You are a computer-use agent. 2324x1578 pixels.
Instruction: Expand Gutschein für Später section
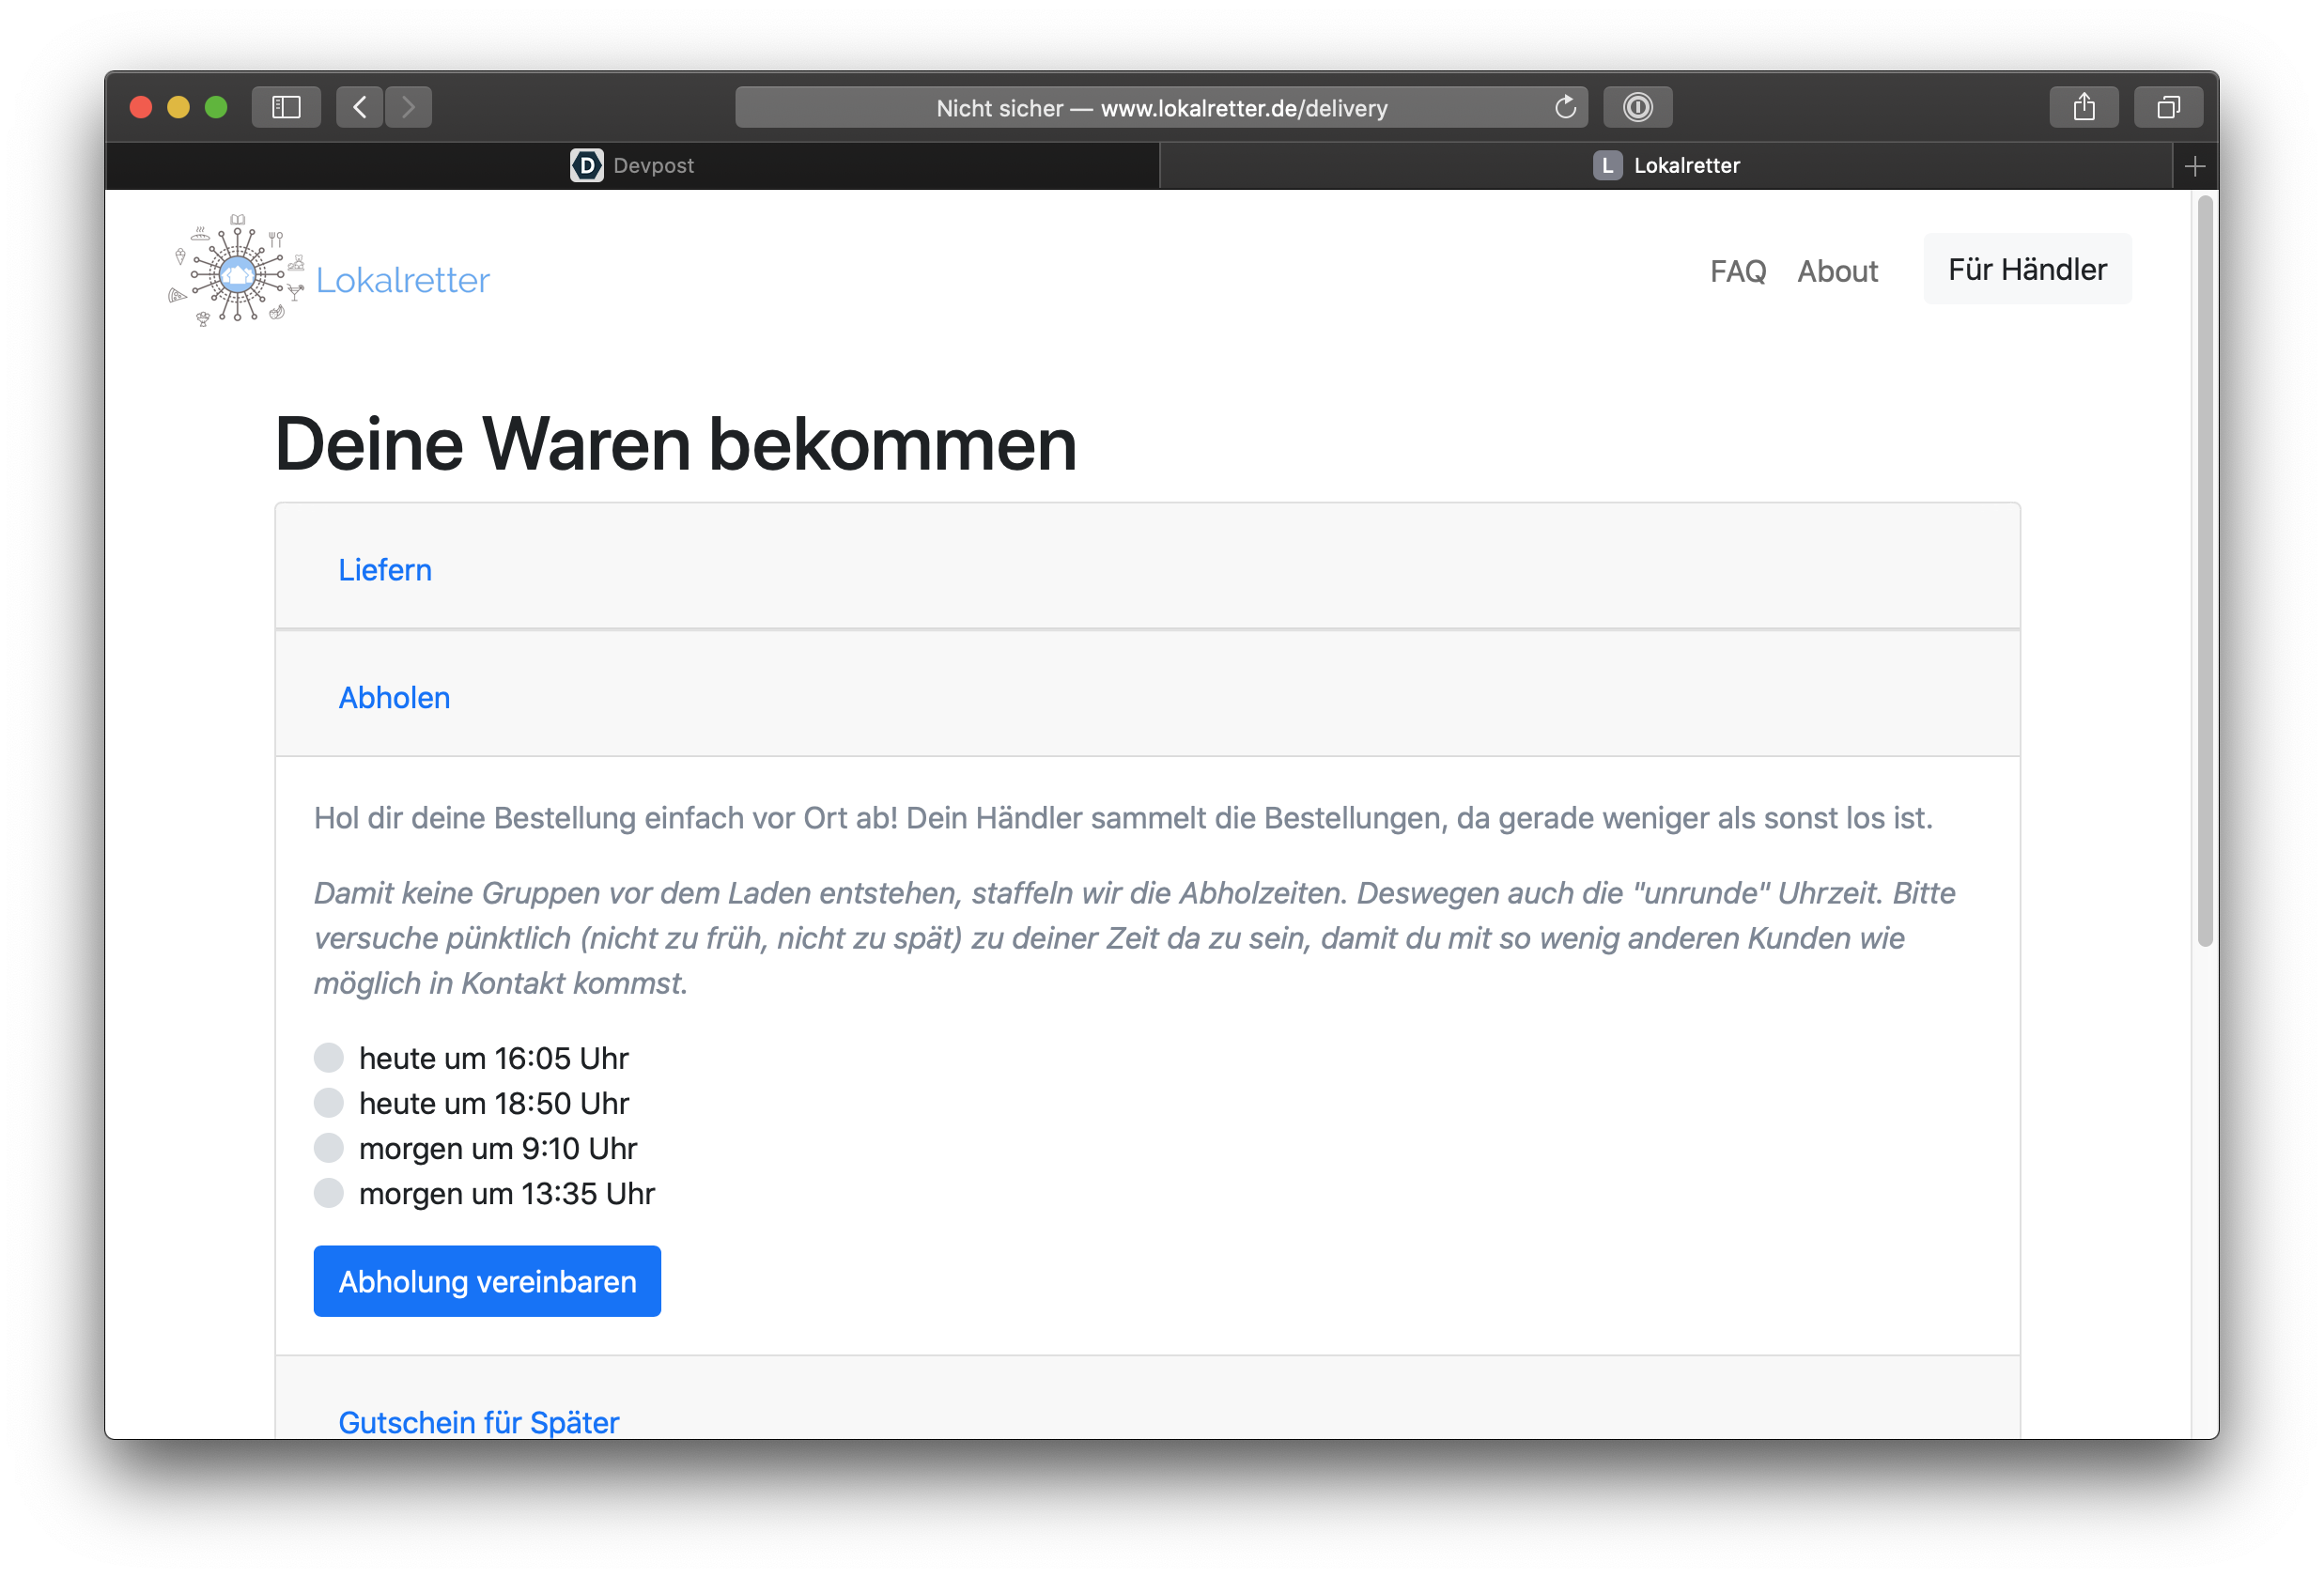pyautogui.click(x=478, y=1421)
